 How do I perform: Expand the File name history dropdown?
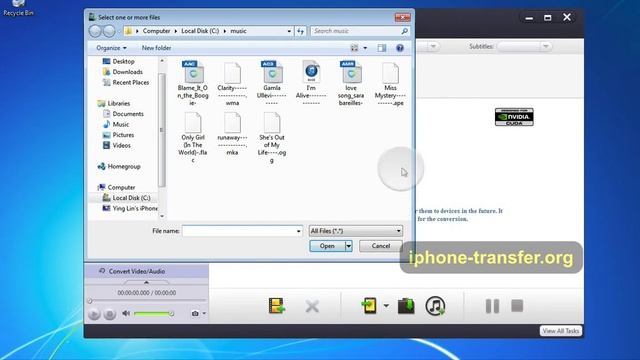tap(298, 231)
